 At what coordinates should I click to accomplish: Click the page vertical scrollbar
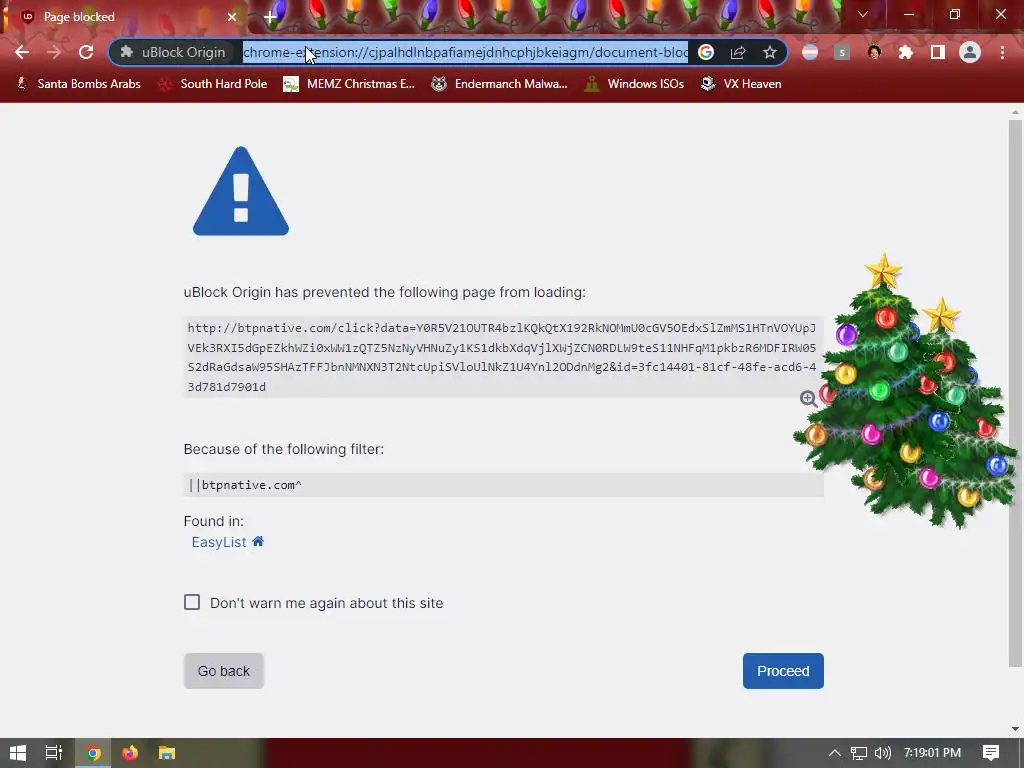click(1015, 393)
